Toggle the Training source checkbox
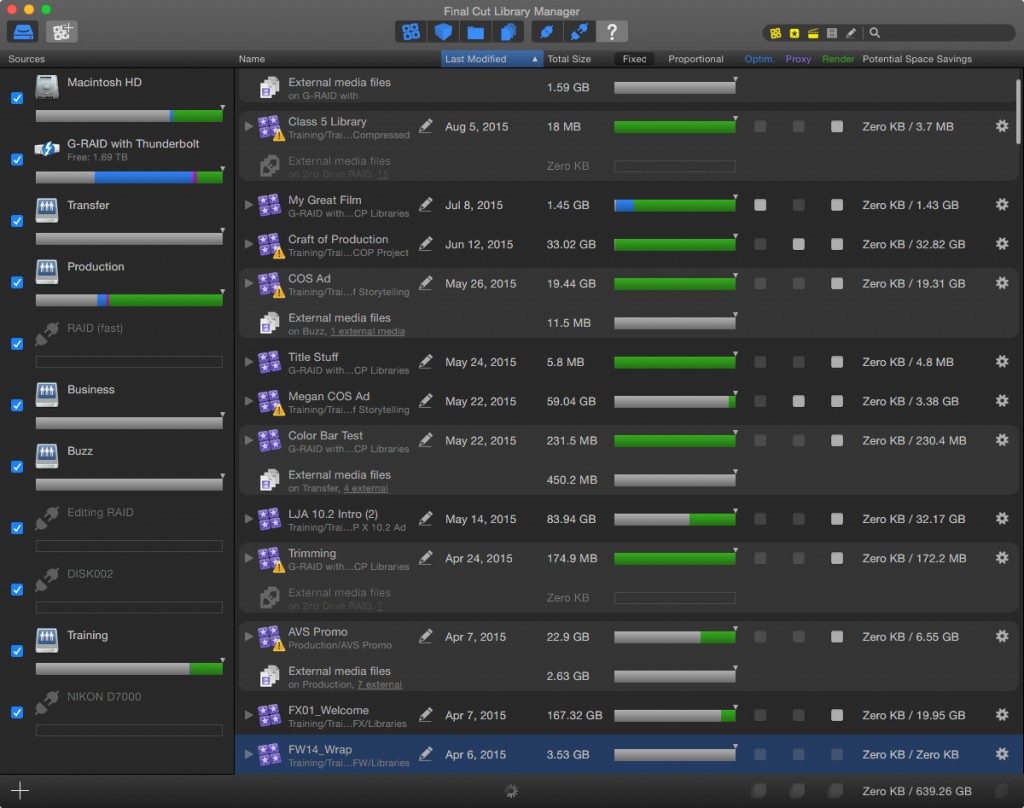Image resolution: width=1024 pixels, height=808 pixels. pyautogui.click(x=17, y=651)
